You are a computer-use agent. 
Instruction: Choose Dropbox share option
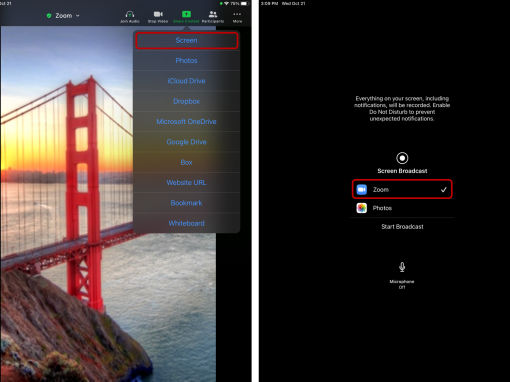[187, 101]
